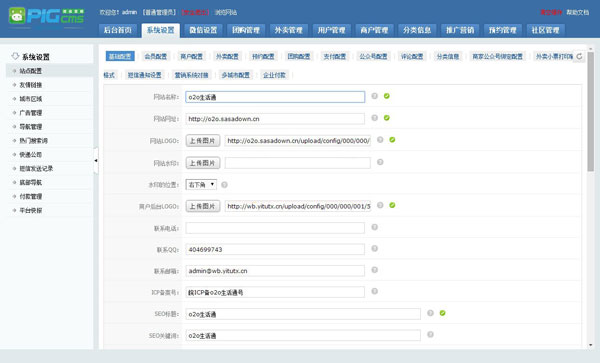Switch to 社区管理 top tab
The height and width of the screenshot is (363, 600).
pos(546,30)
